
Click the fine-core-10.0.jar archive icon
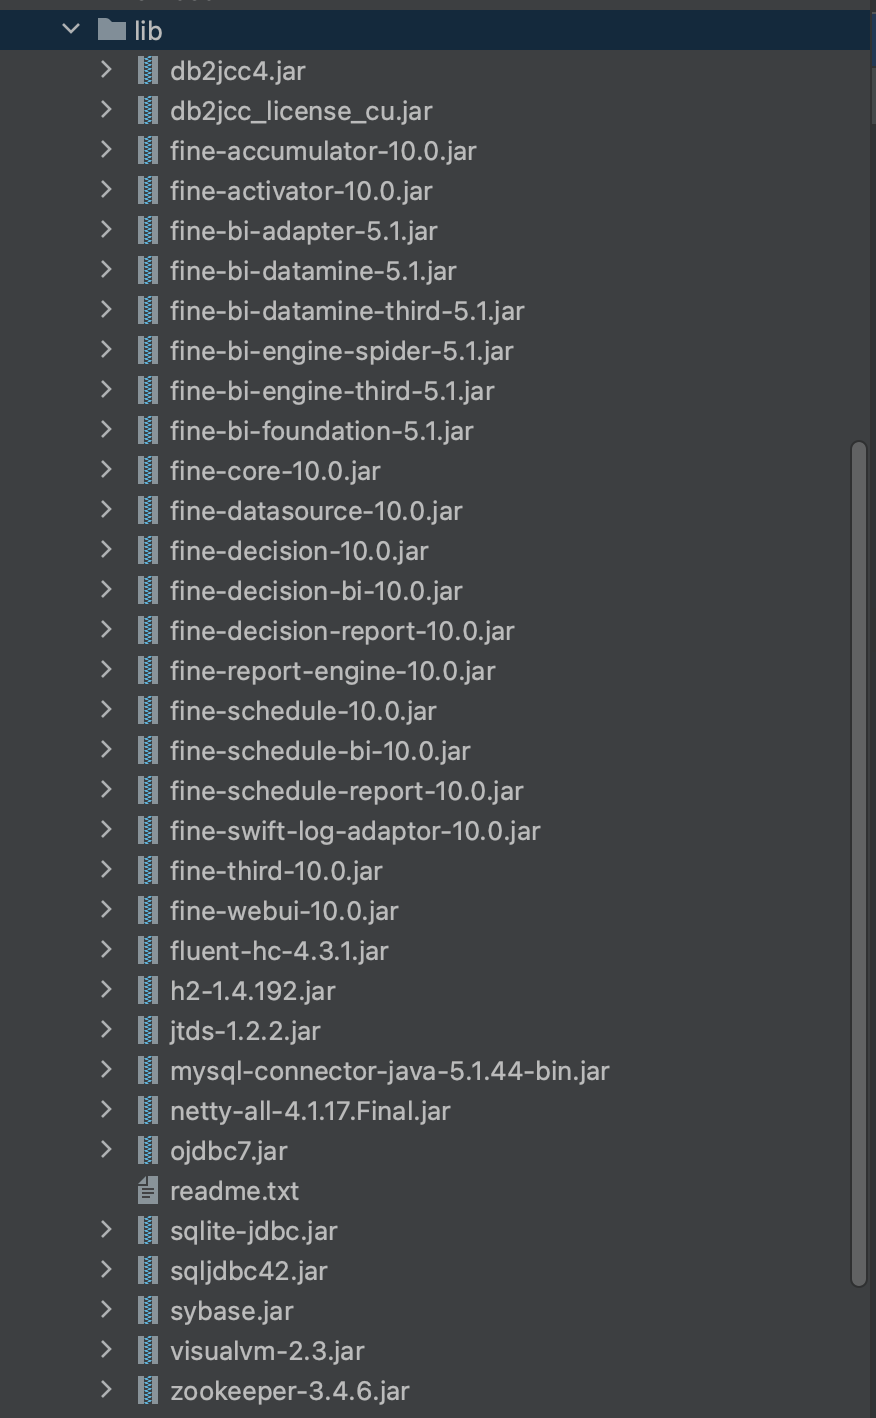click(148, 471)
